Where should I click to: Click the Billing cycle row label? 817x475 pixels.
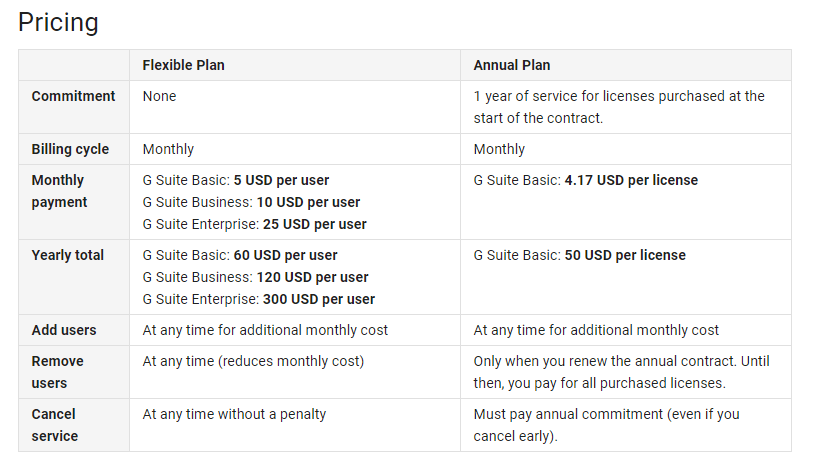pyautogui.click(x=70, y=149)
